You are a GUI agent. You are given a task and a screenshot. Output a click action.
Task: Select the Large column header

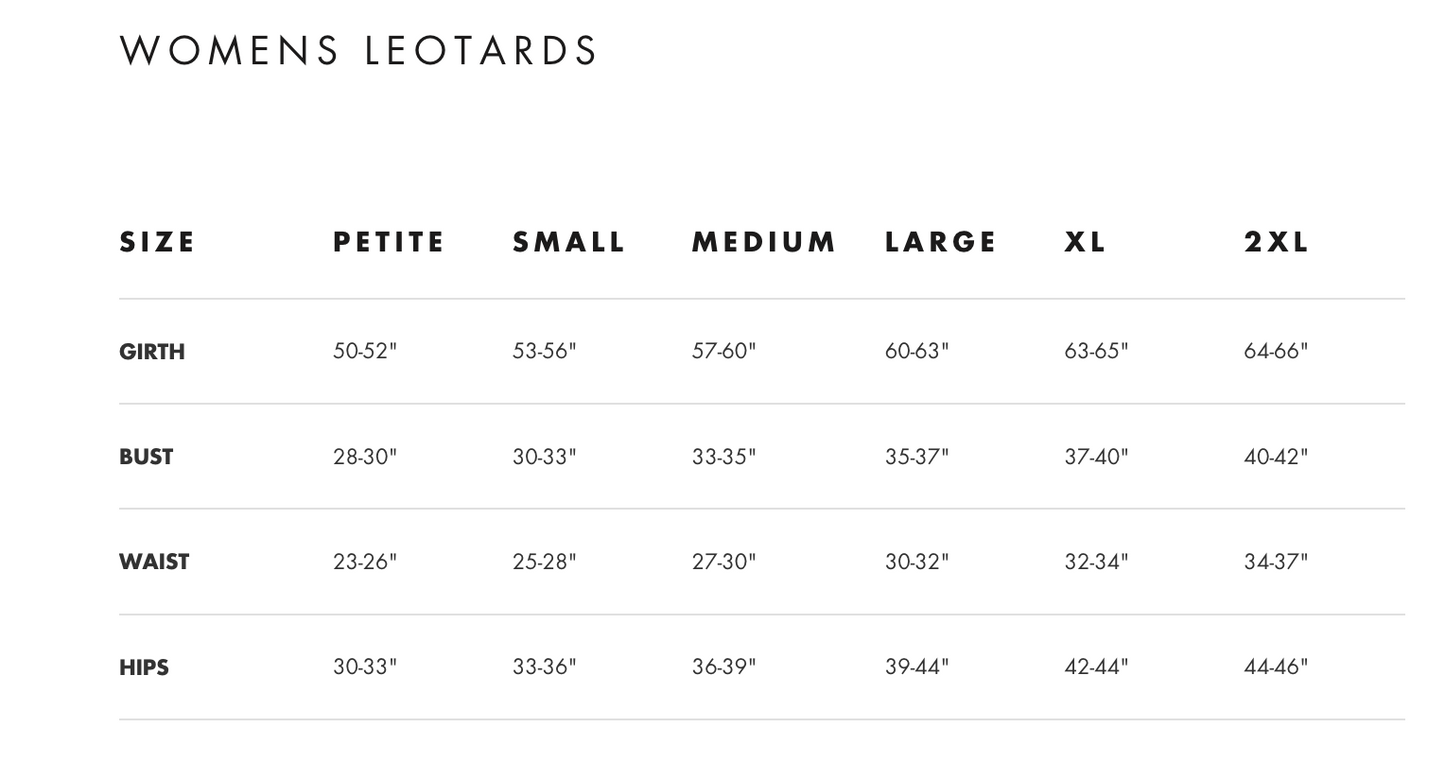point(941,242)
